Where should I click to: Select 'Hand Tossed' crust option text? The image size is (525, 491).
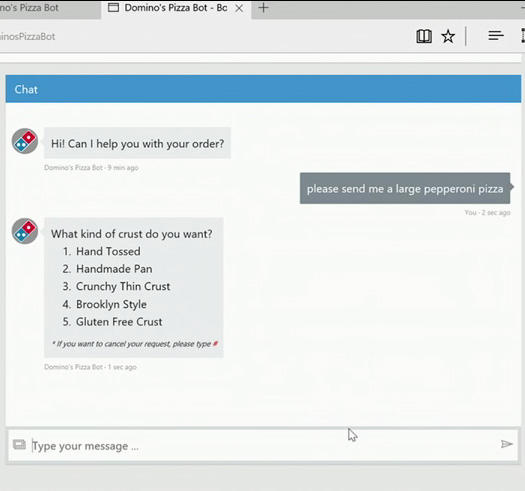coord(108,252)
